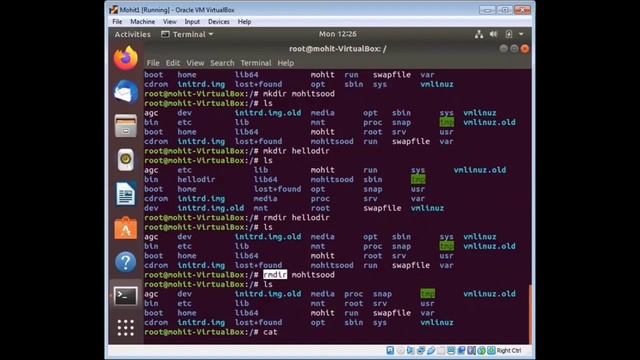Open the terminal window's File menu
The height and width of the screenshot is (360, 640).
(153, 63)
